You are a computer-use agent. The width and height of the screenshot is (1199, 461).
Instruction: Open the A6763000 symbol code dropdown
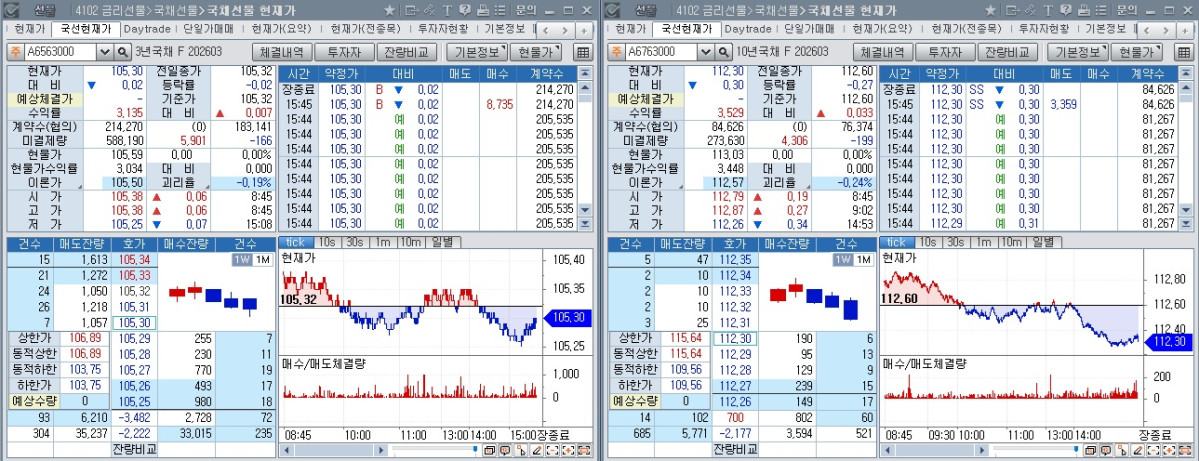pyautogui.click(x=705, y=52)
